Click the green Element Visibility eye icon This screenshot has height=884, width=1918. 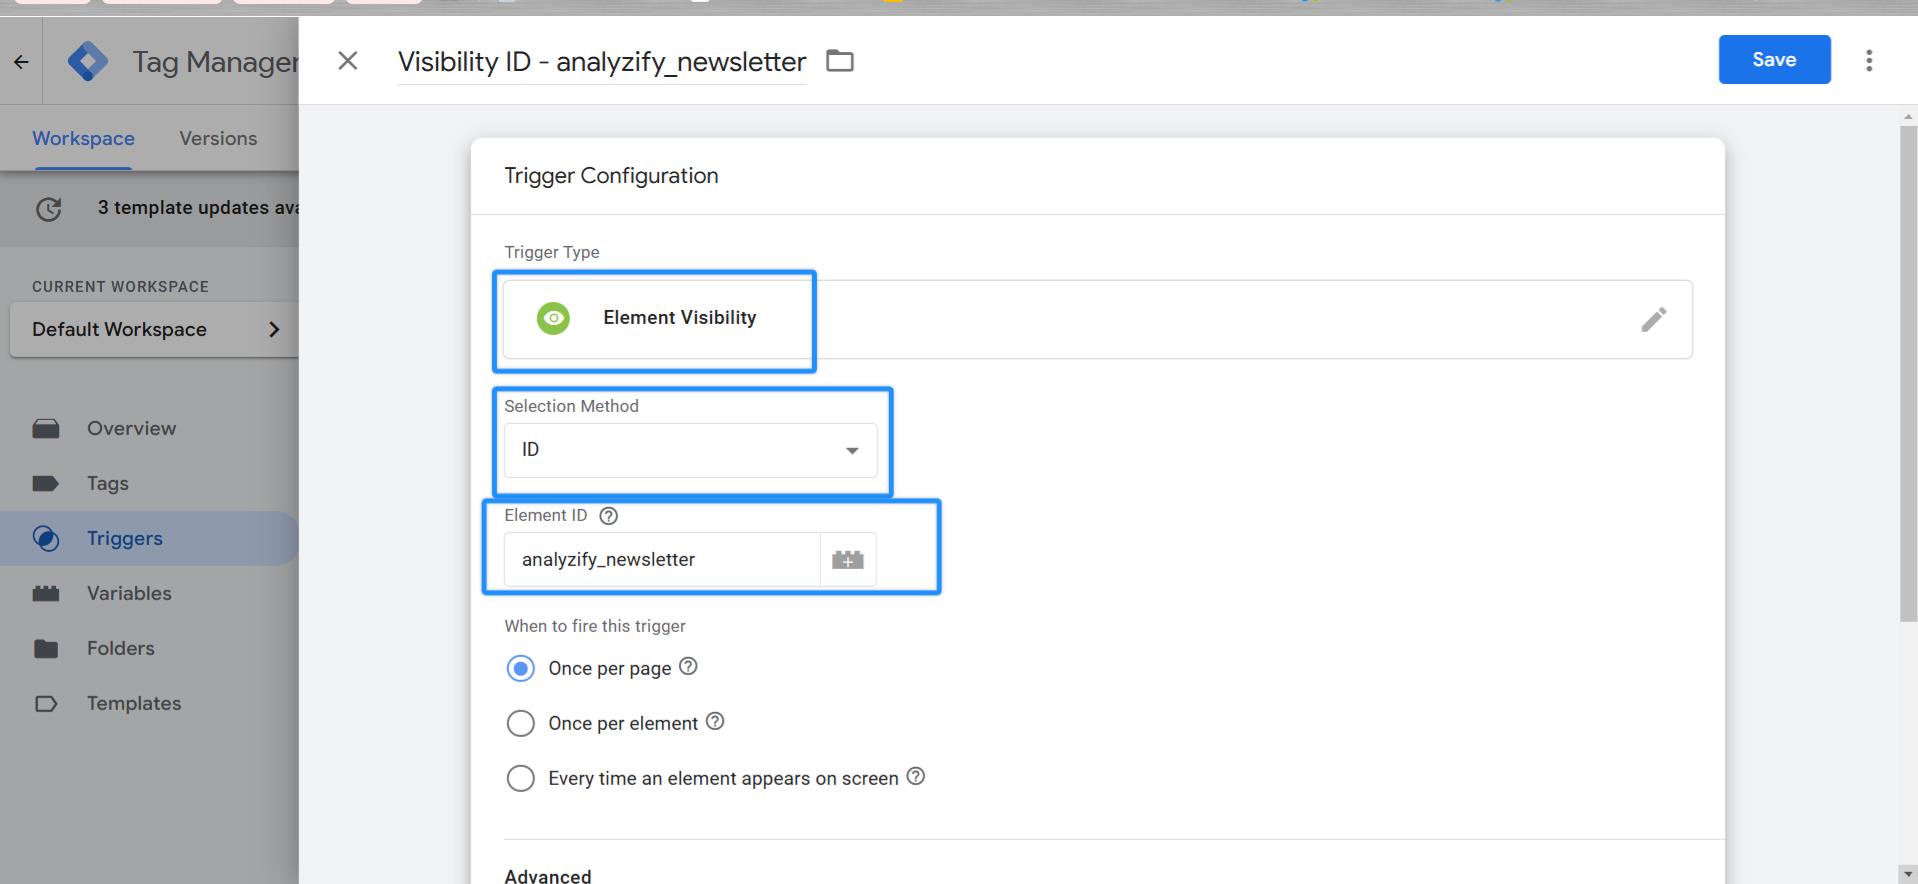coord(553,318)
